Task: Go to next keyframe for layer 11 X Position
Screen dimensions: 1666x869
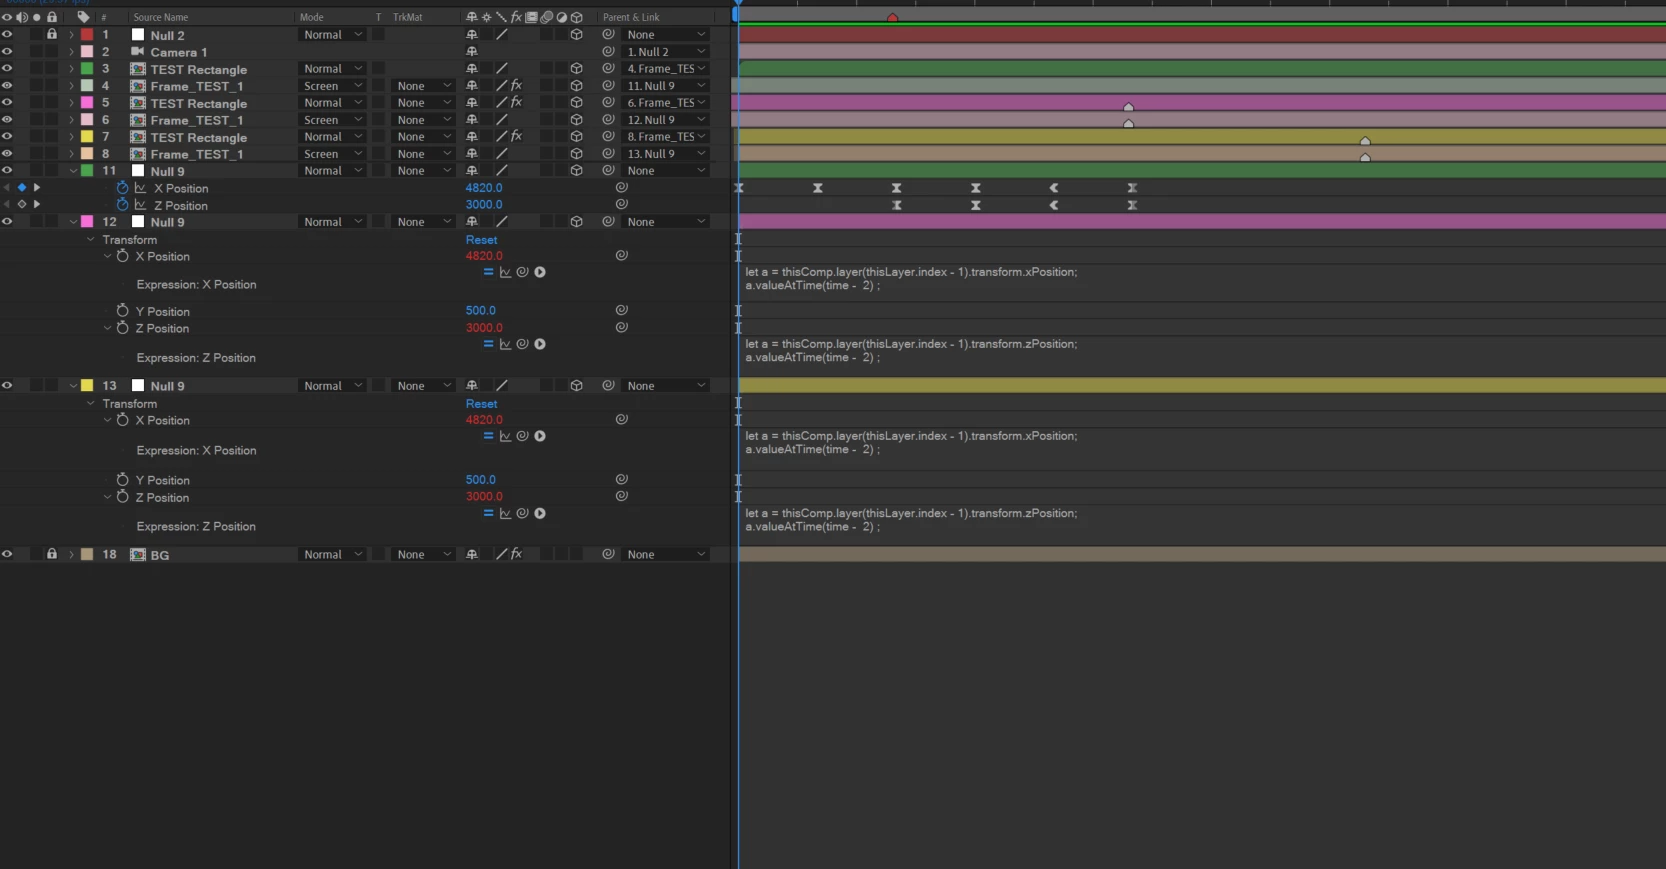Action: coord(37,188)
